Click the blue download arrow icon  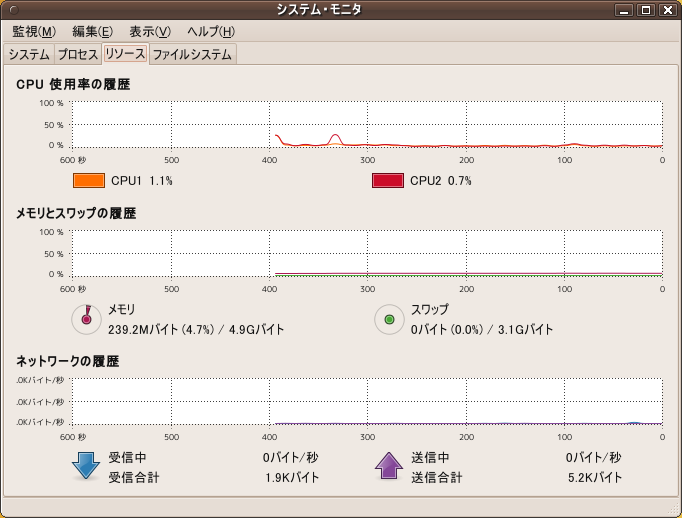(85, 467)
